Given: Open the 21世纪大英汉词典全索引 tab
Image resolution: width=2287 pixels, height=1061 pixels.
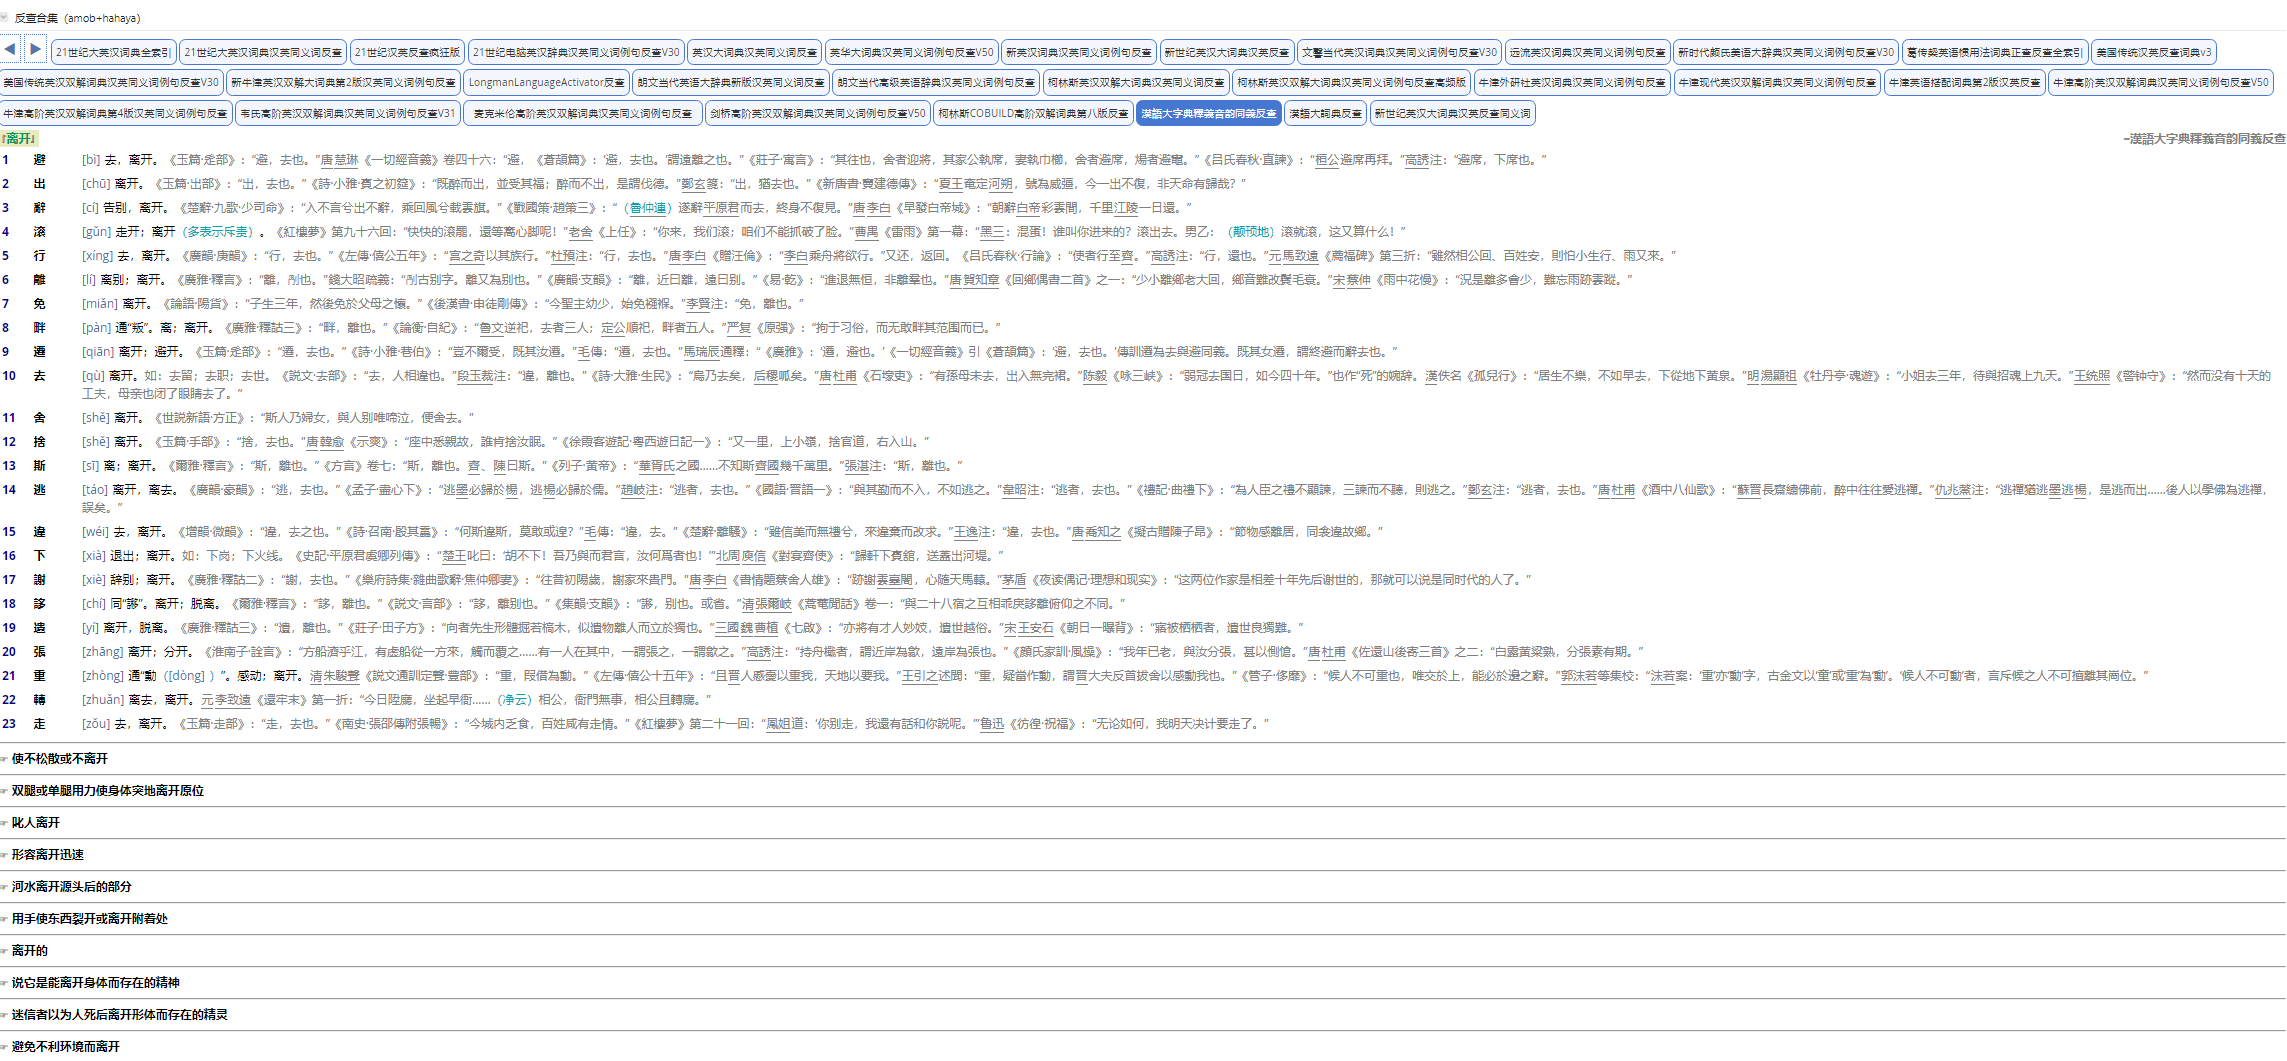Looking at the screenshot, I should point(113,52).
